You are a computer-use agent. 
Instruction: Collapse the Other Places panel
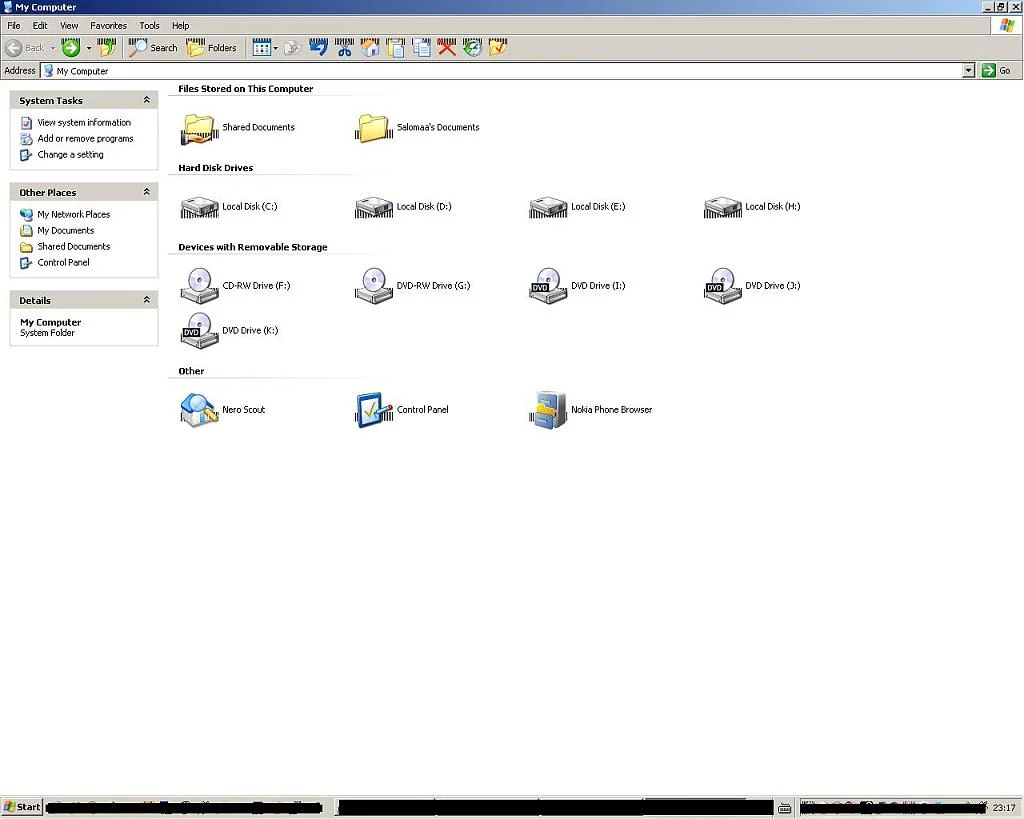147,192
